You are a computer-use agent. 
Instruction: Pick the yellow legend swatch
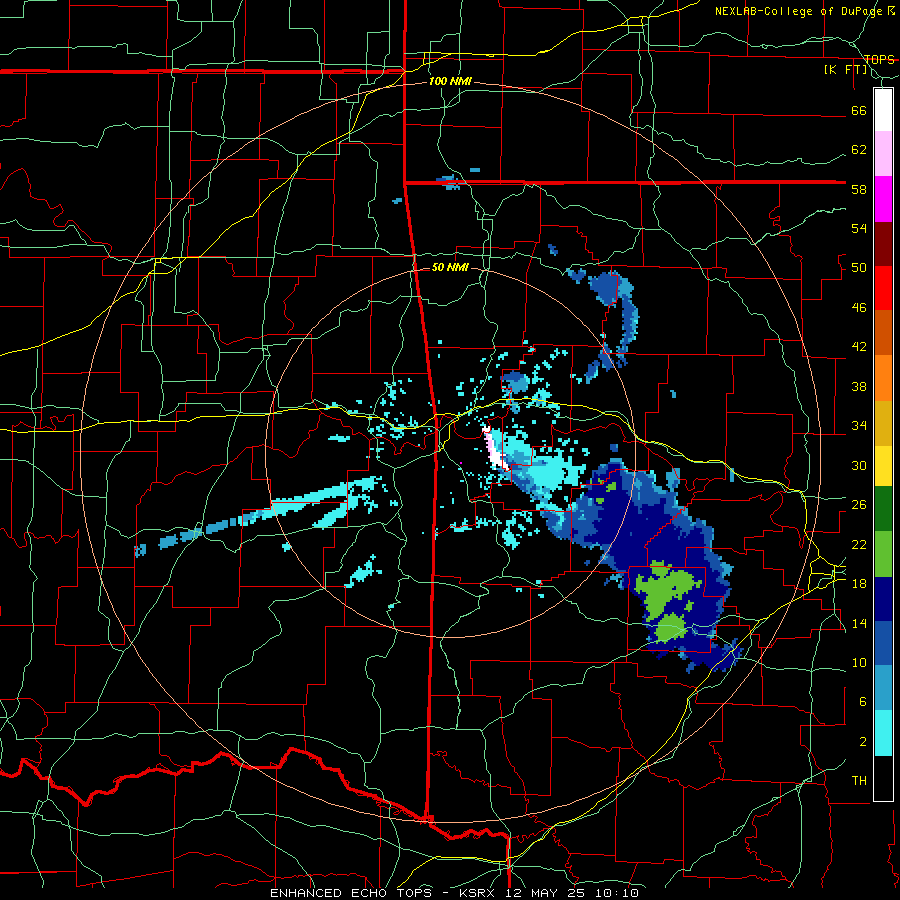click(883, 466)
